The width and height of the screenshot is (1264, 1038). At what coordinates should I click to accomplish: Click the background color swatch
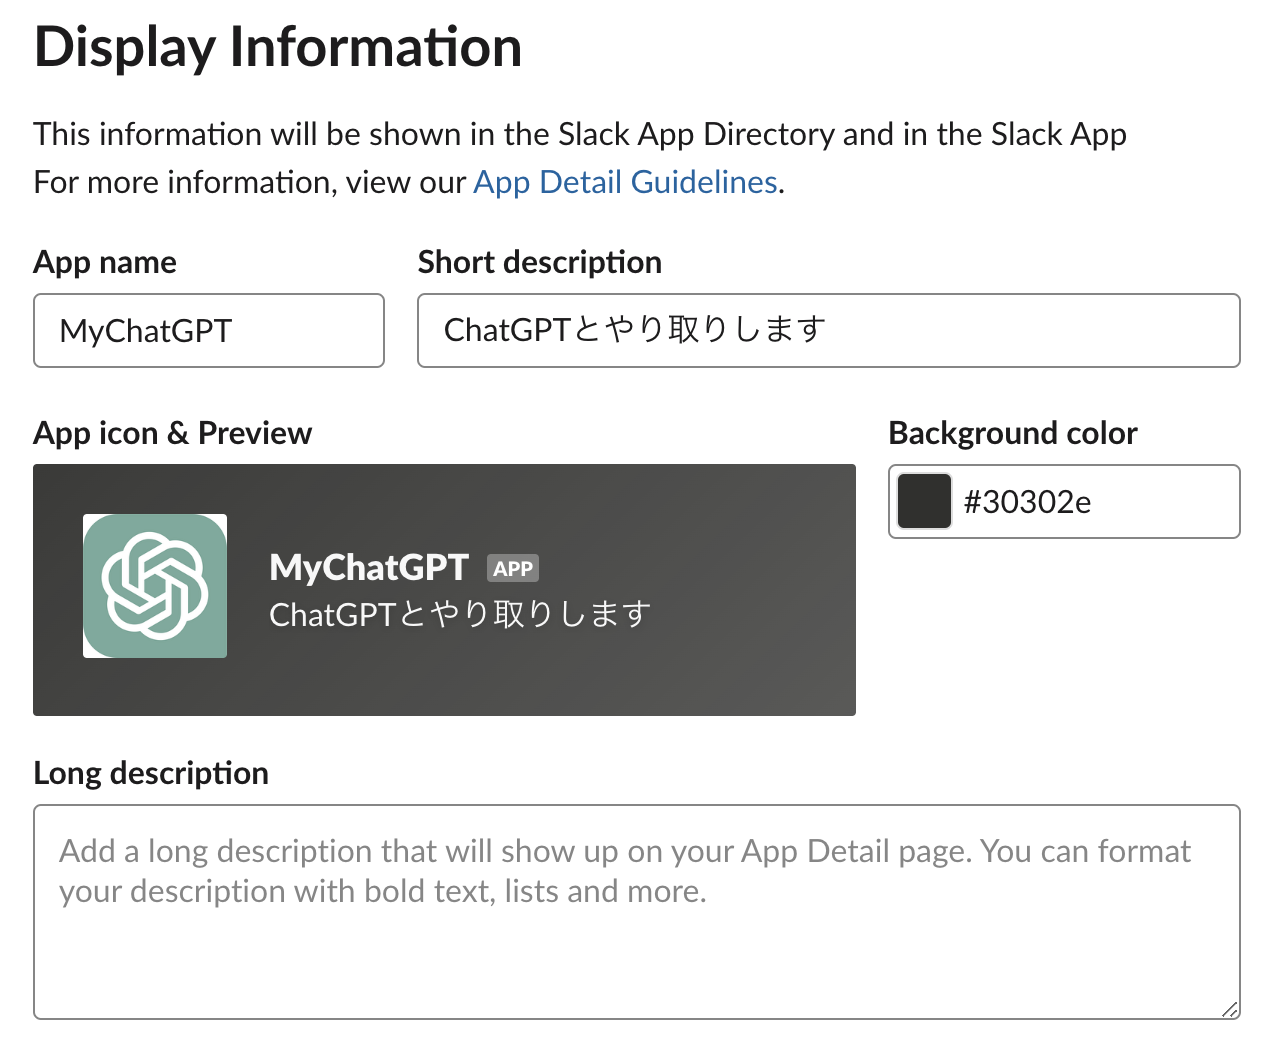click(x=924, y=501)
